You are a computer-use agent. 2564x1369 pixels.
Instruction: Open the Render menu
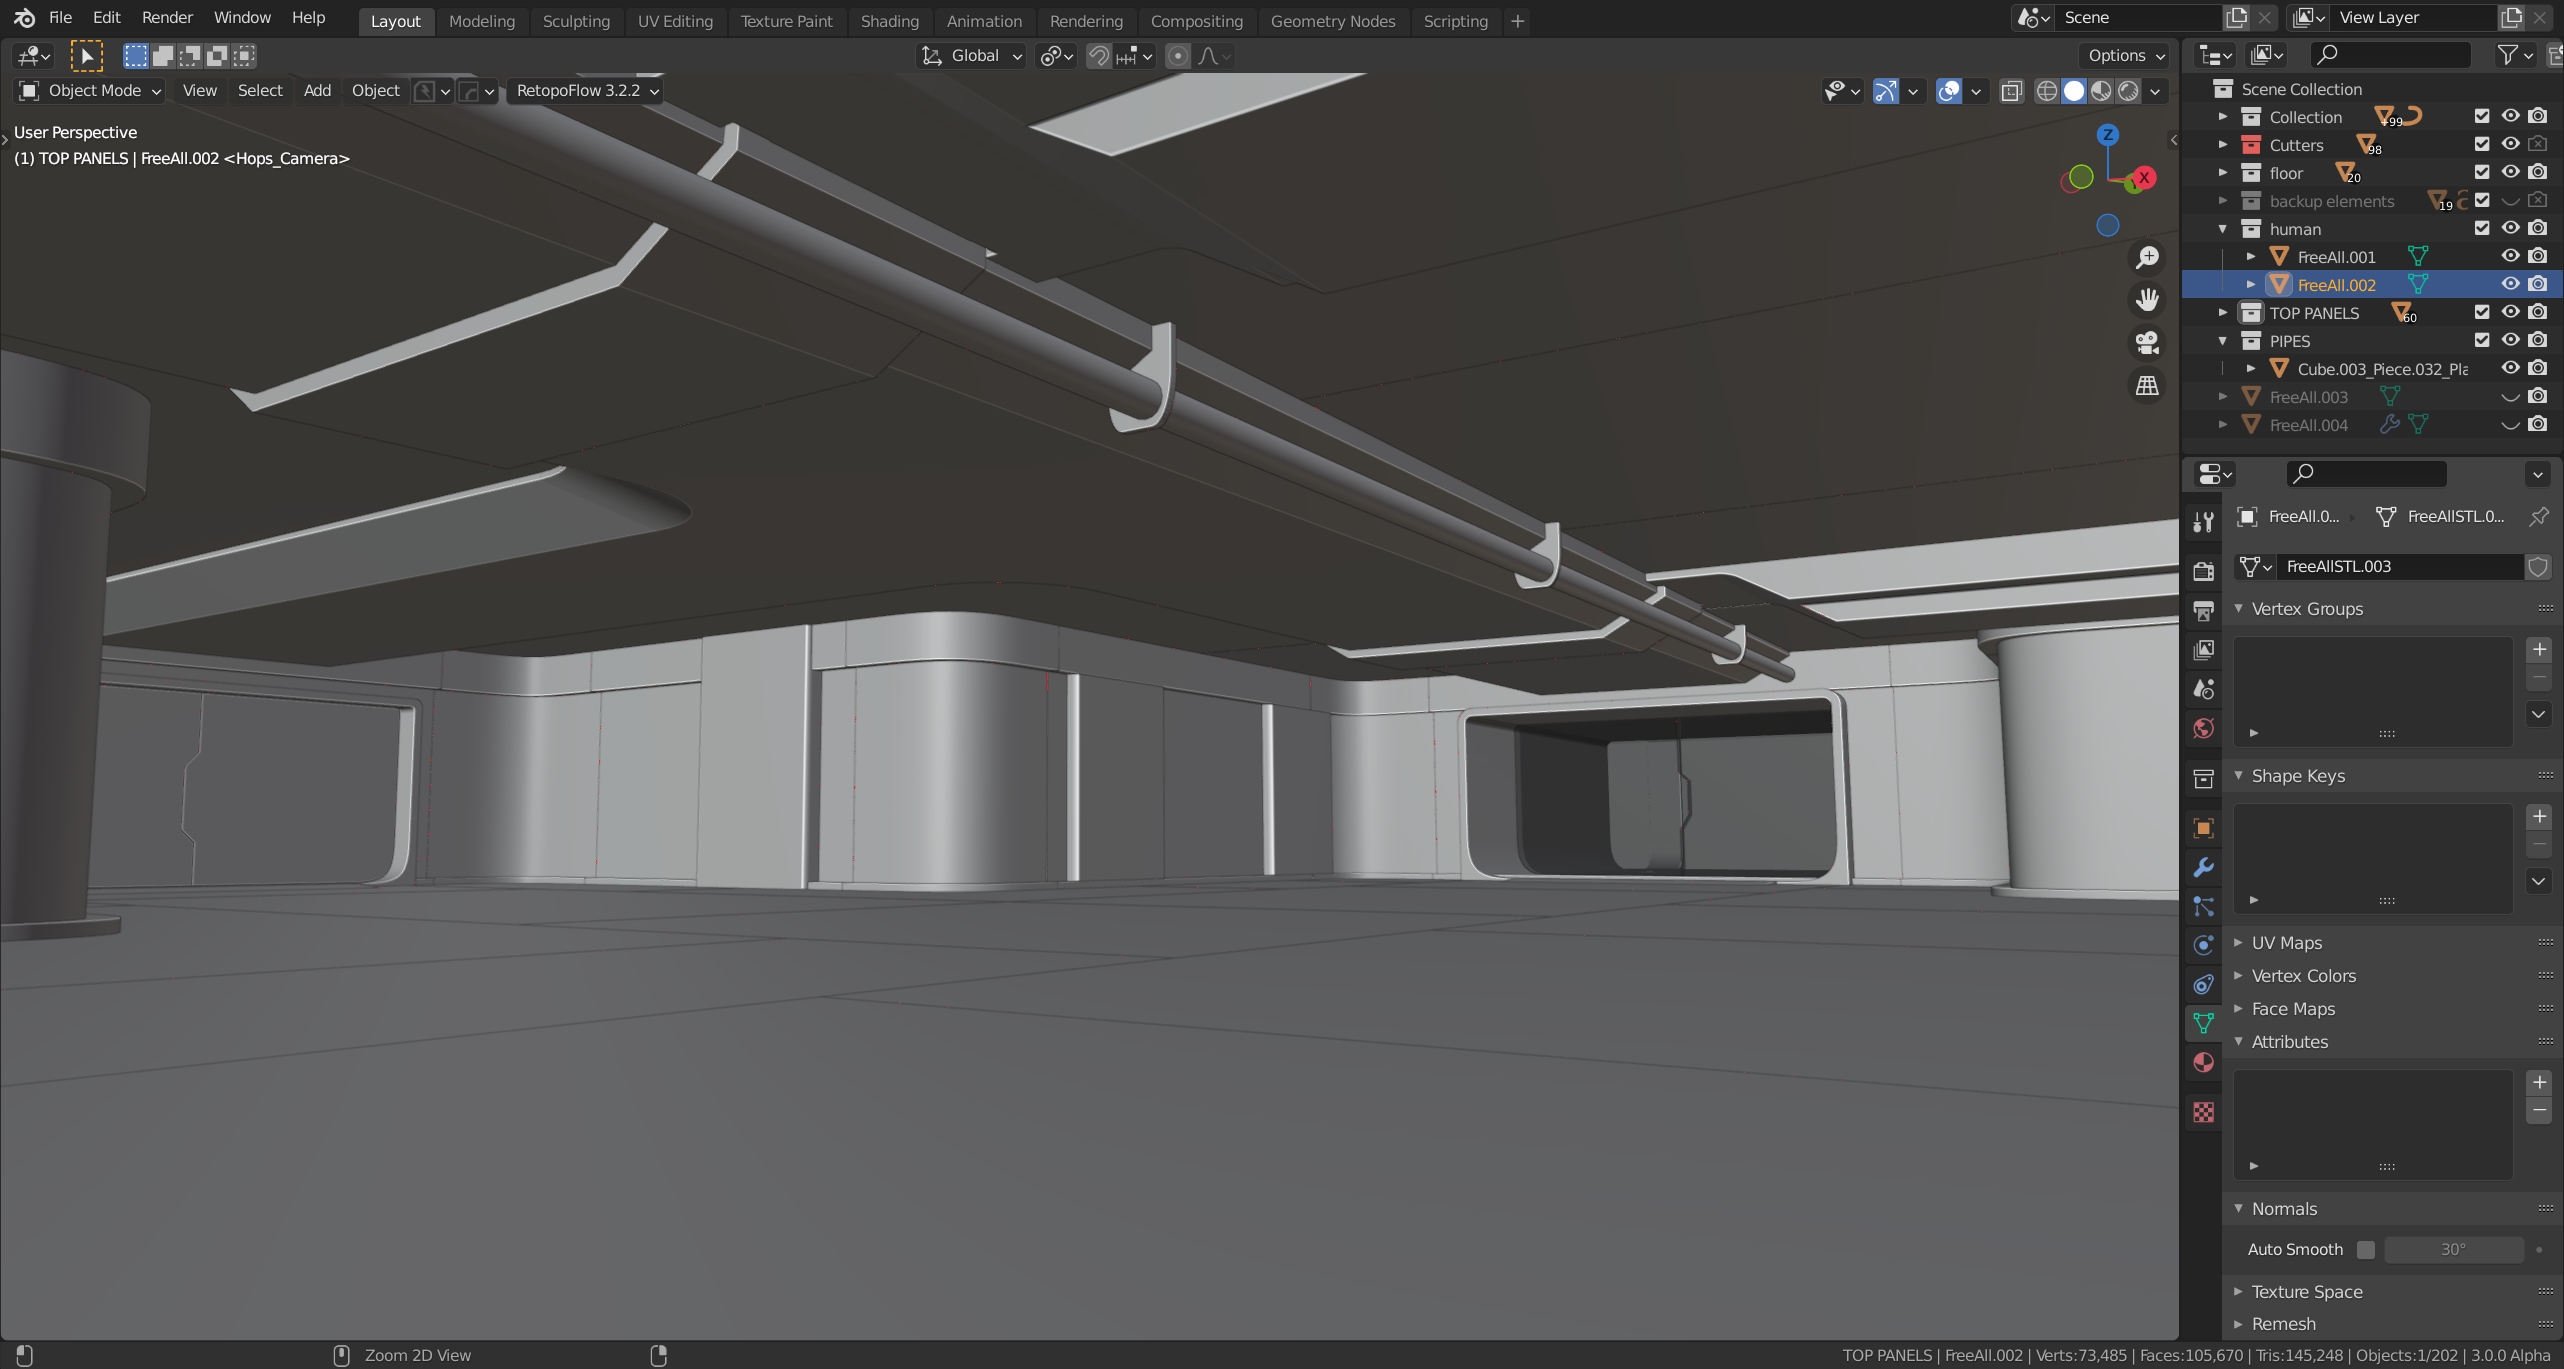[x=167, y=18]
